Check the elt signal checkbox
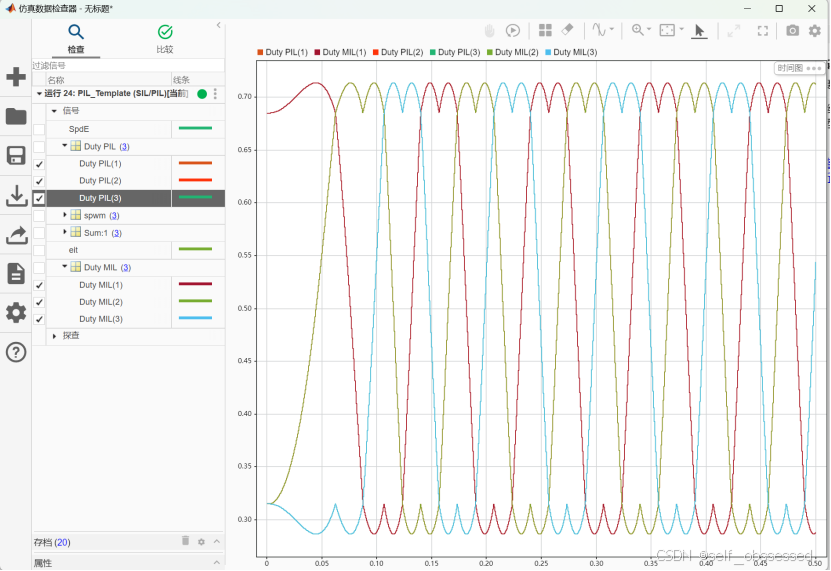831x571 pixels. pyautogui.click(x=39, y=250)
